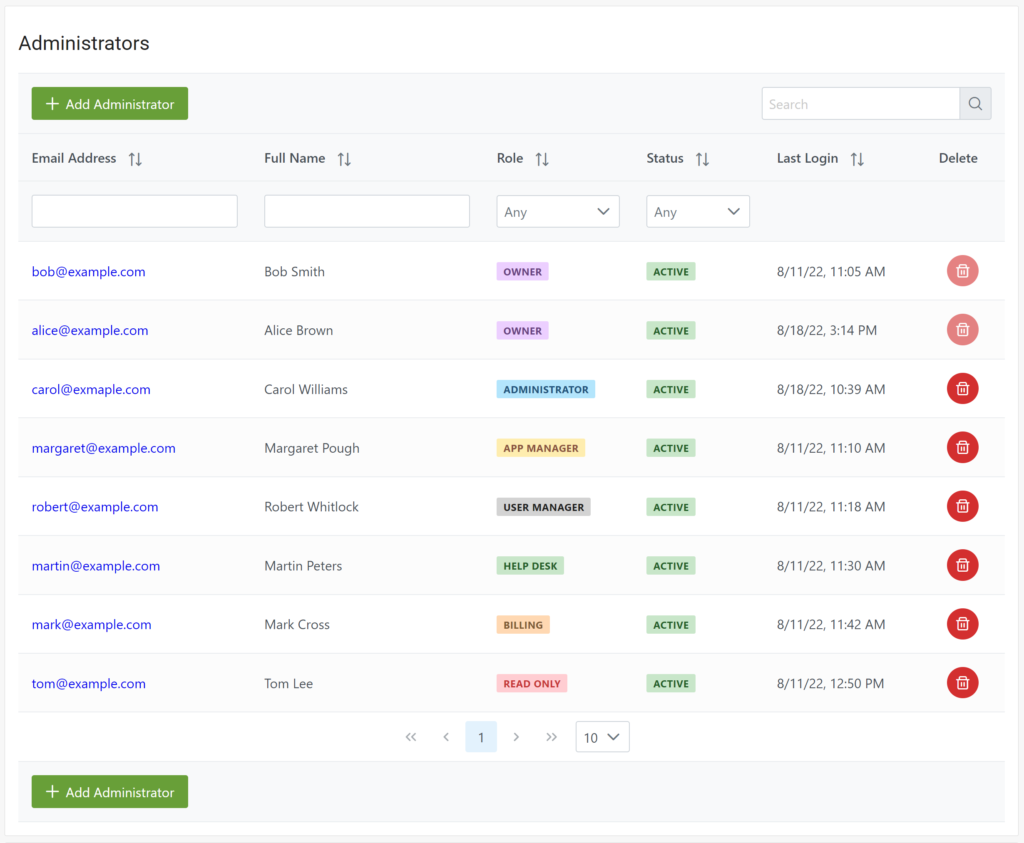The height and width of the screenshot is (843, 1024).
Task: Click trash icon for Tom Lee
Action: pyautogui.click(x=962, y=683)
